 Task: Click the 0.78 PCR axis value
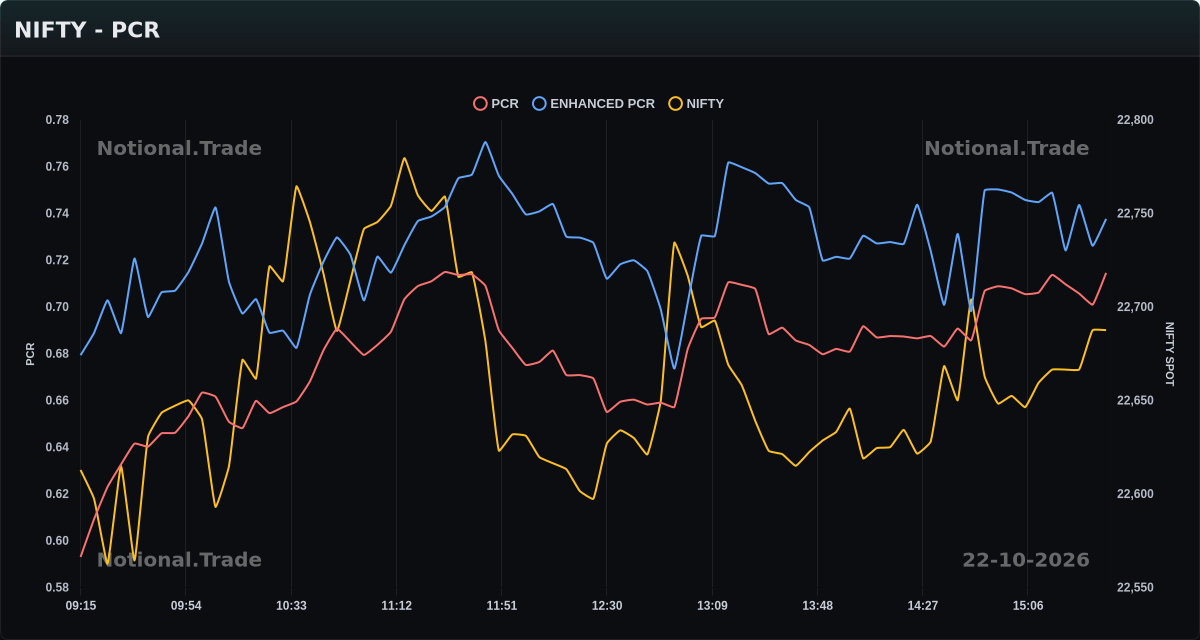coord(57,120)
